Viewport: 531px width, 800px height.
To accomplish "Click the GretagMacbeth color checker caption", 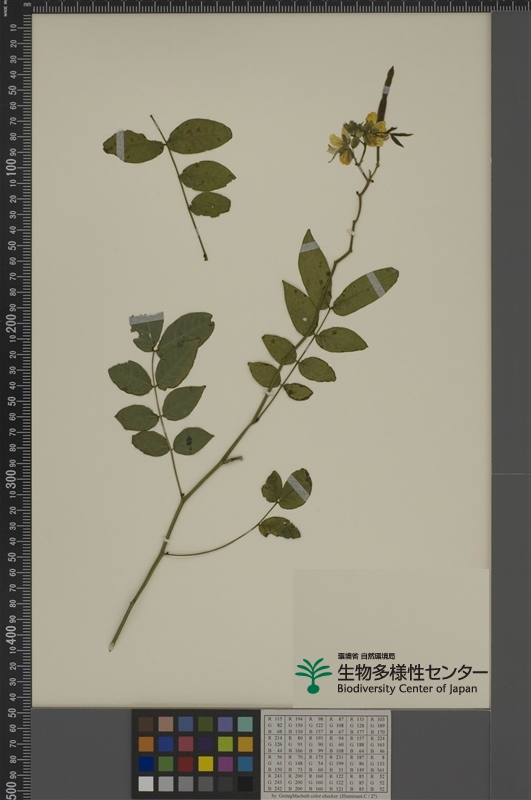I will coord(325,796).
